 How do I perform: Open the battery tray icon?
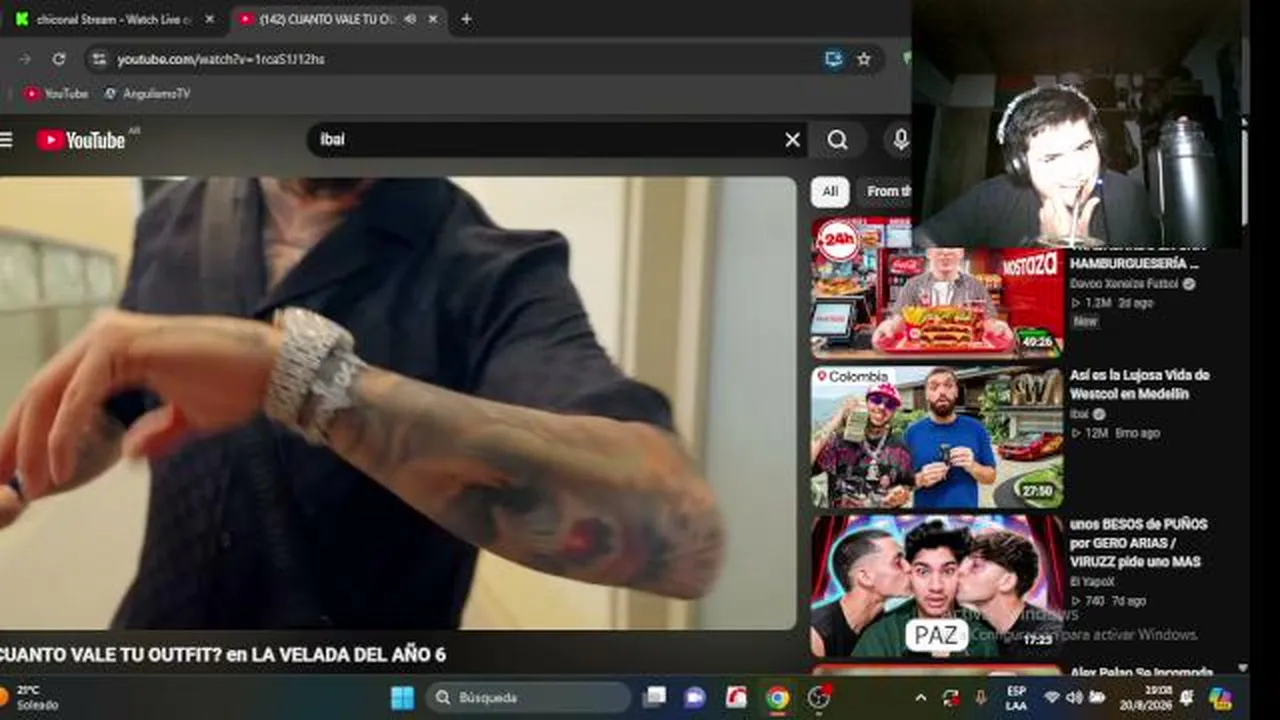click(x=1097, y=697)
